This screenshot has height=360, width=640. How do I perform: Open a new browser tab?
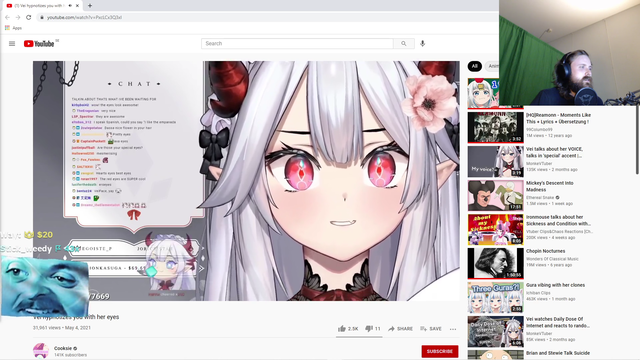tap(90, 6)
